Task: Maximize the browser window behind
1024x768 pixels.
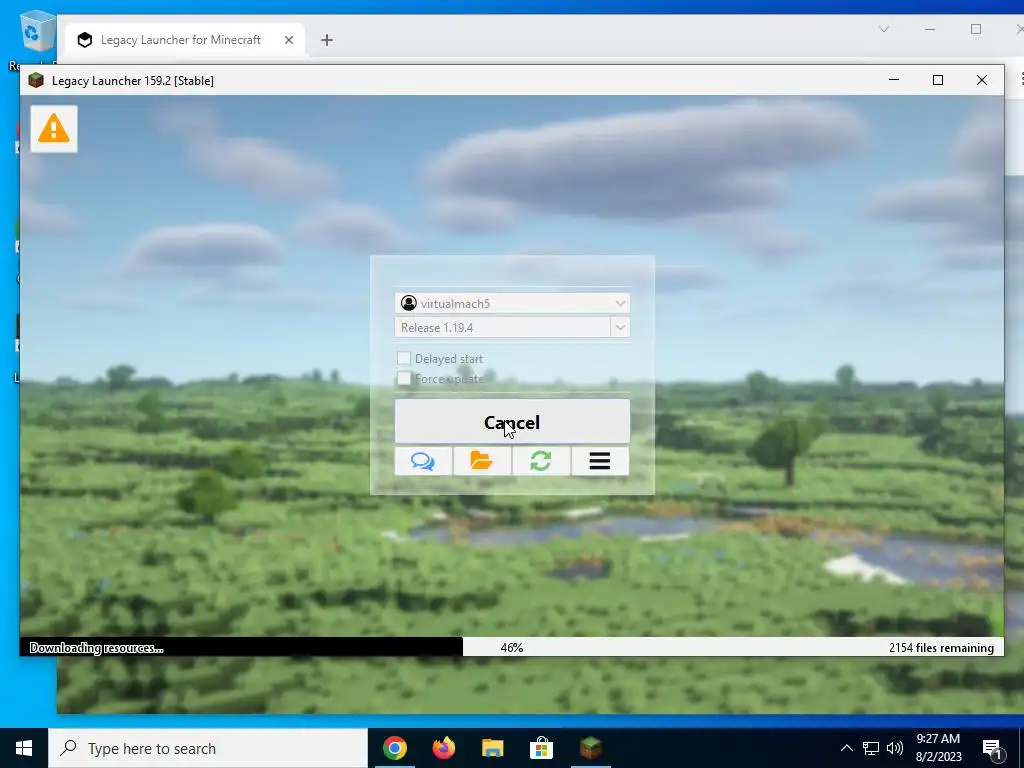Action: click(976, 29)
